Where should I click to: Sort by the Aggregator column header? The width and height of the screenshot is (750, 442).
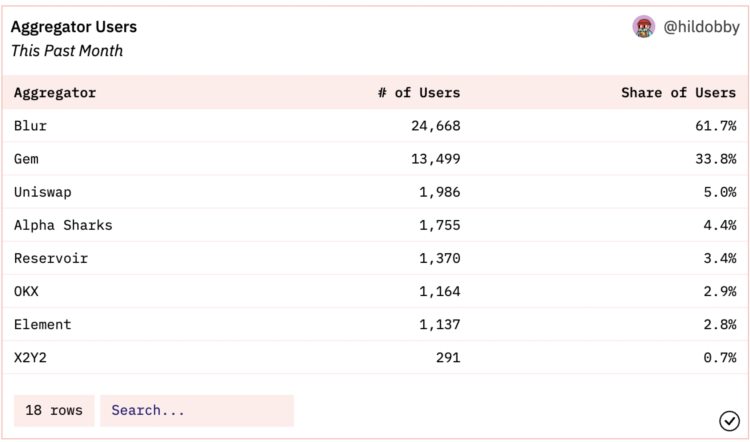55,93
